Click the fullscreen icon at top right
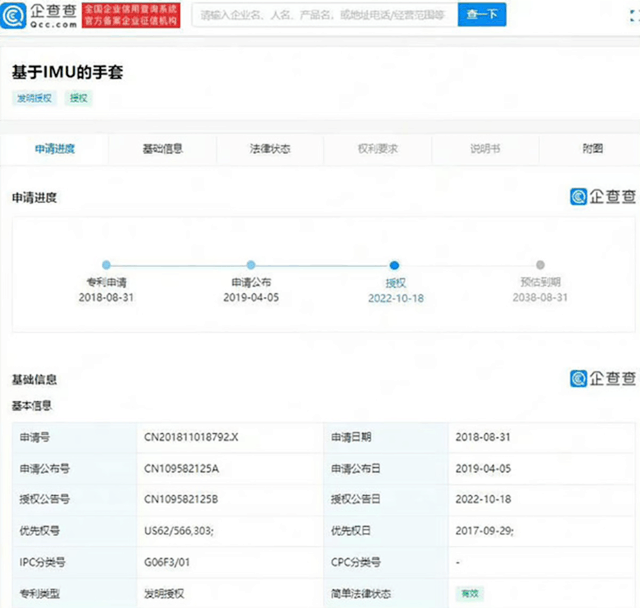The image size is (640, 608). (634, 16)
